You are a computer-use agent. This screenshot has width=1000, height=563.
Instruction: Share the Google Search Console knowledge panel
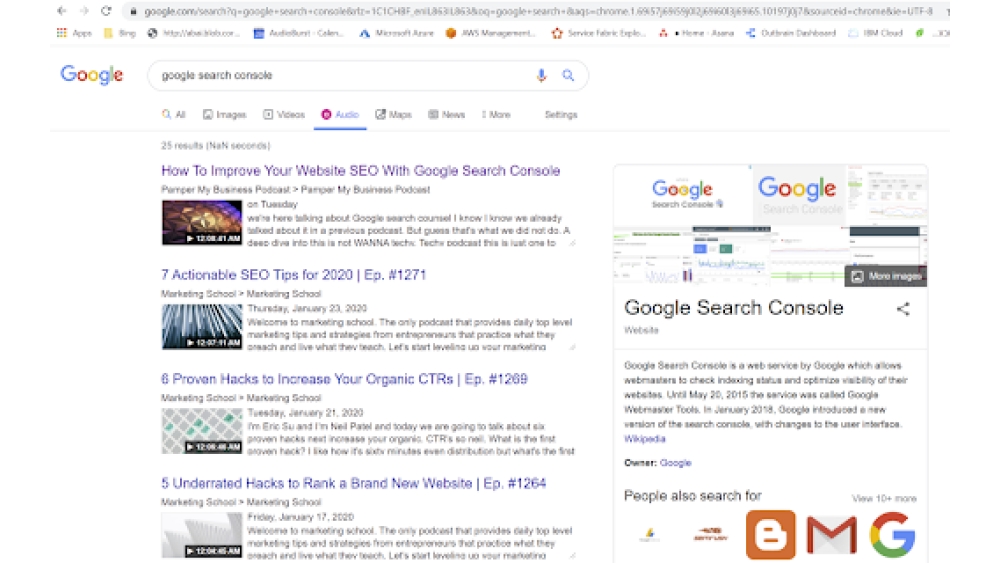[x=903, y=309]
